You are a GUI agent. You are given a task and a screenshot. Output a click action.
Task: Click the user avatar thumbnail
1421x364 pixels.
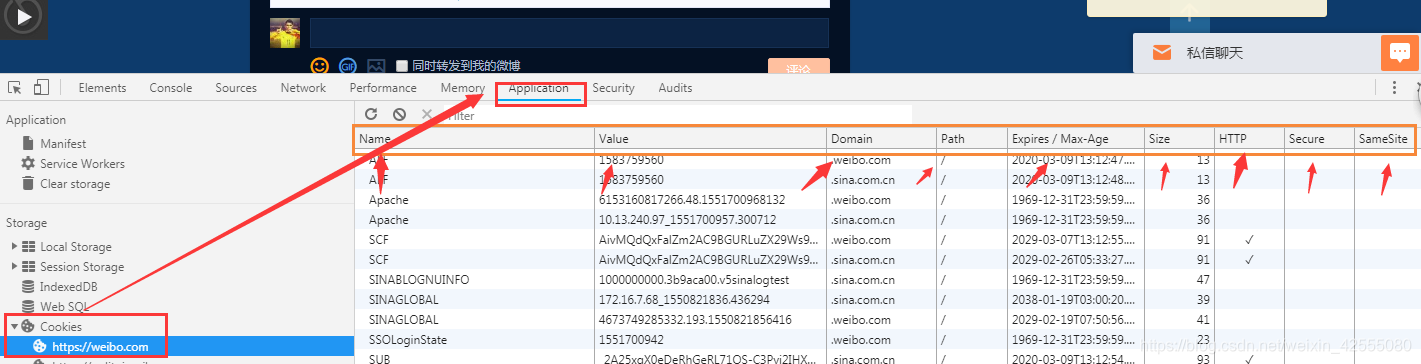(285, 33)
